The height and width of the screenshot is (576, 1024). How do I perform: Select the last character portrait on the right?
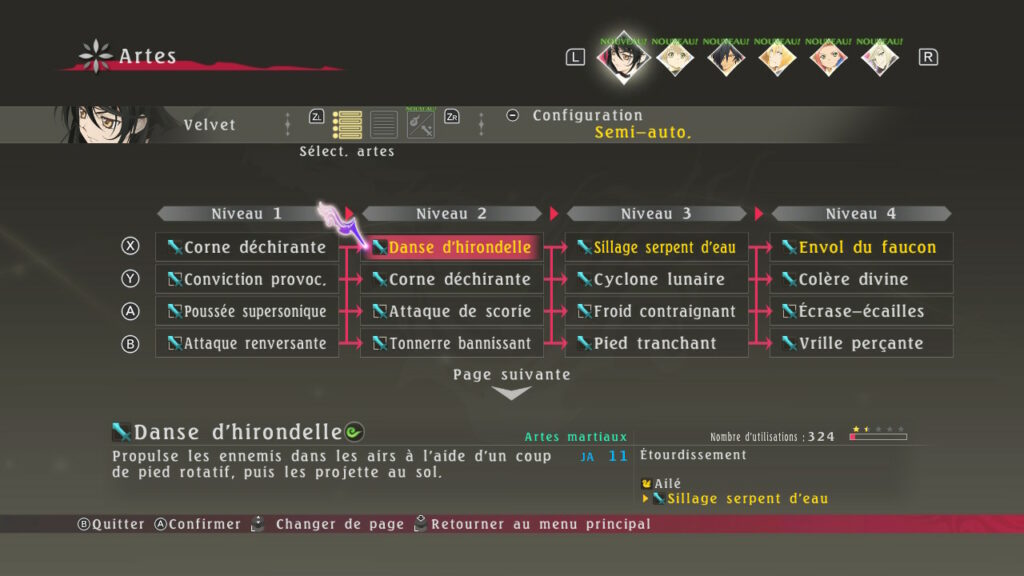tap(880, 58)
